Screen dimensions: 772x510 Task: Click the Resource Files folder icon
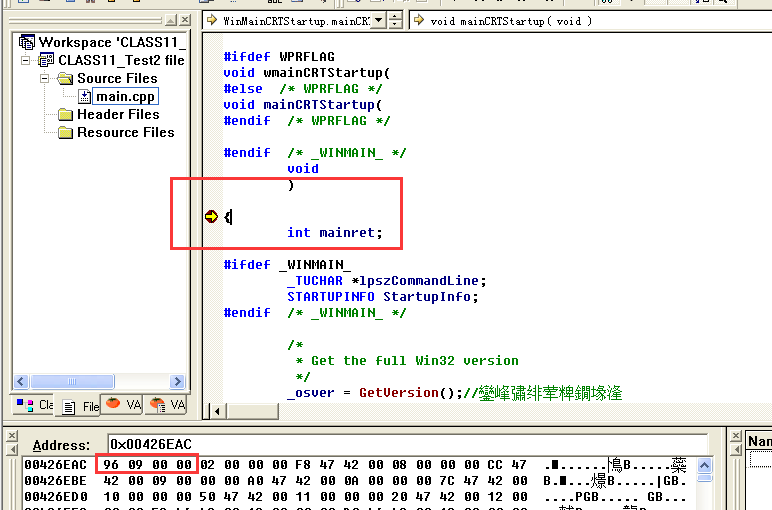[65, 132]
